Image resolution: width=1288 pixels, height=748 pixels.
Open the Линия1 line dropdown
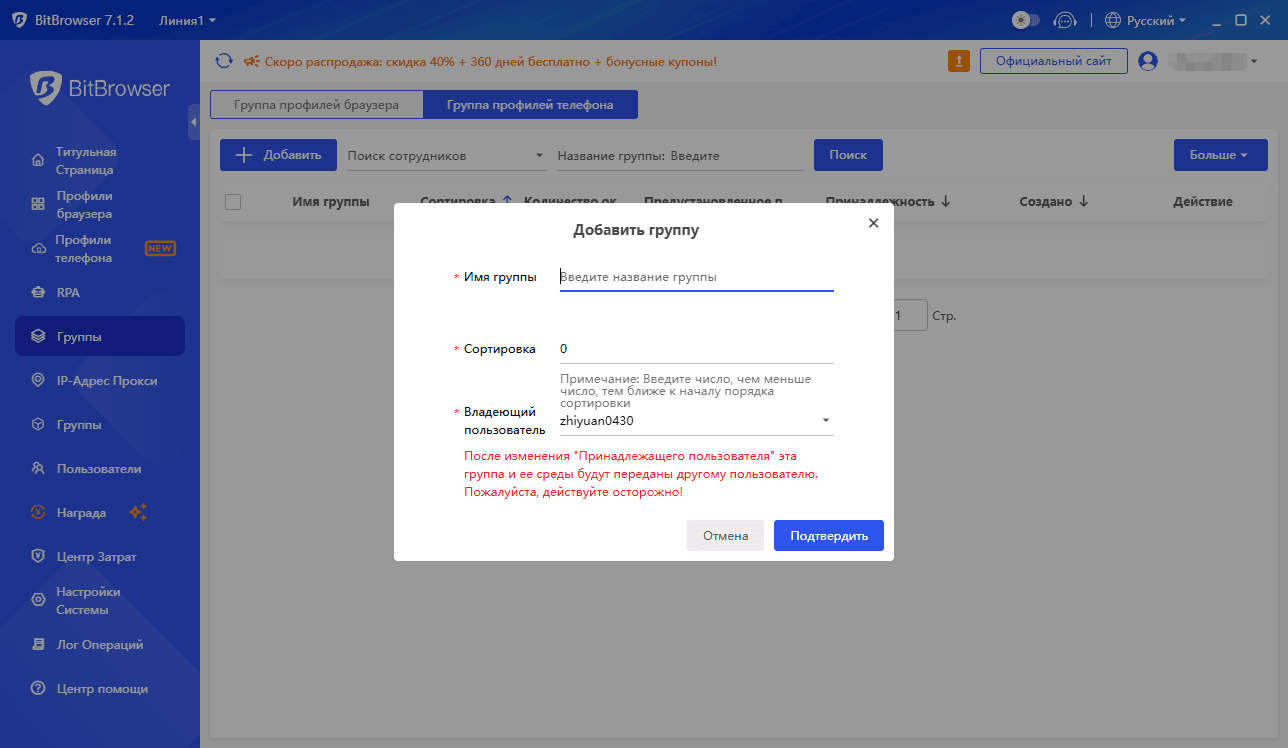click(x=187, y=20)
